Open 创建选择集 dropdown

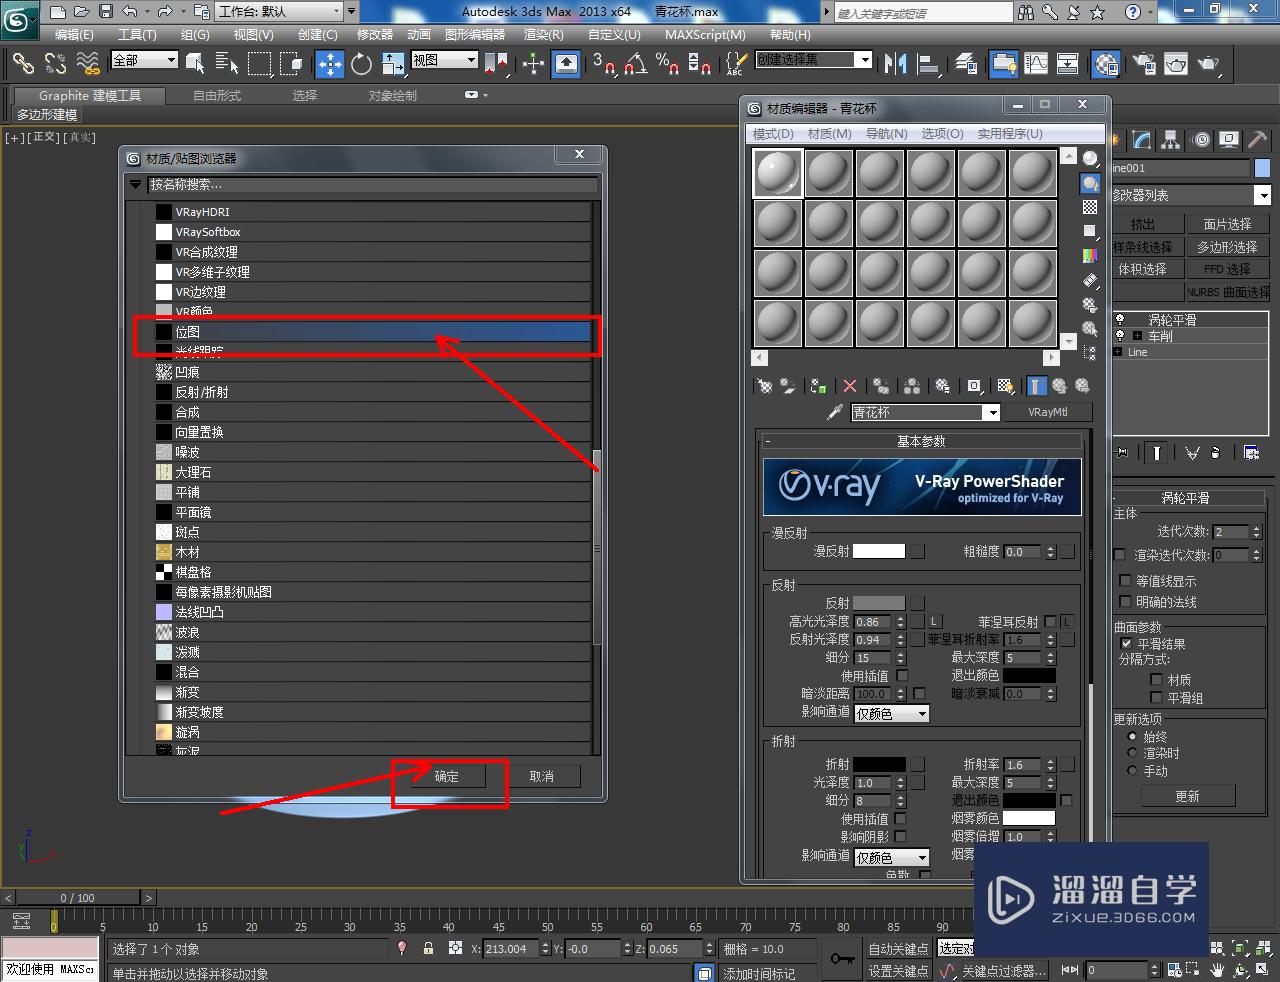[x=865, y=60]
